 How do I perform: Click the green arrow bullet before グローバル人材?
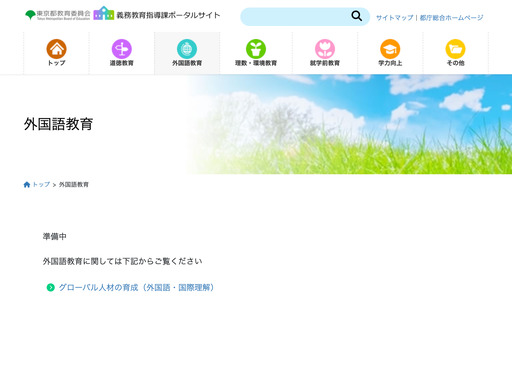[51, 287]
